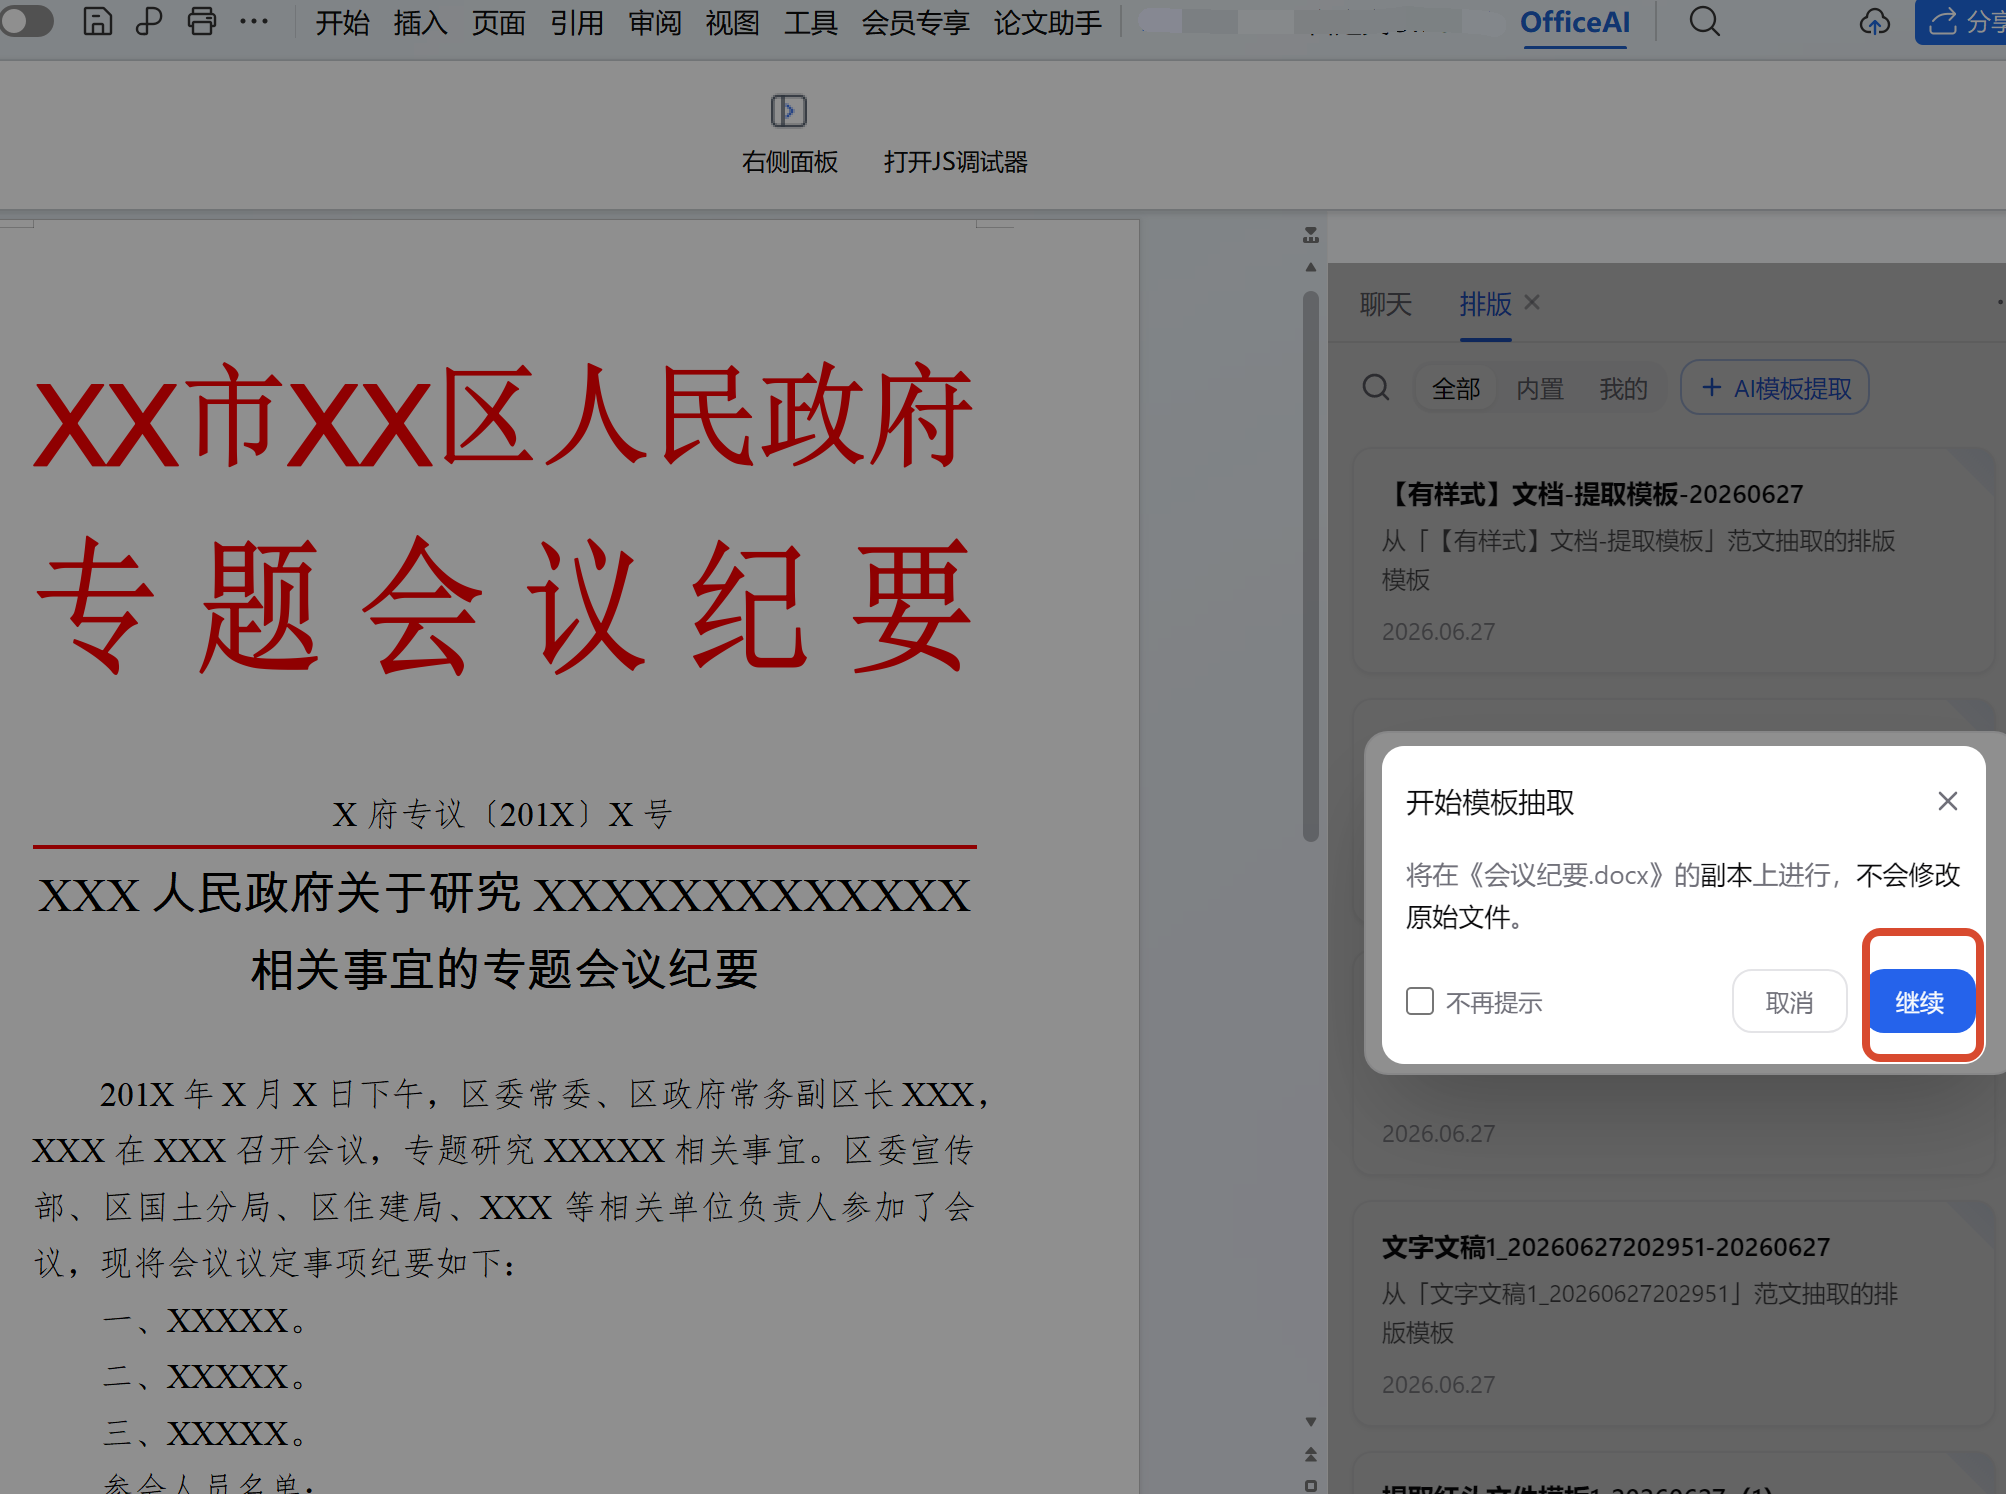This screenshot has width=2006, height=1494.
Task: Select the 我的 filter
Action: tap(1623, 389)
